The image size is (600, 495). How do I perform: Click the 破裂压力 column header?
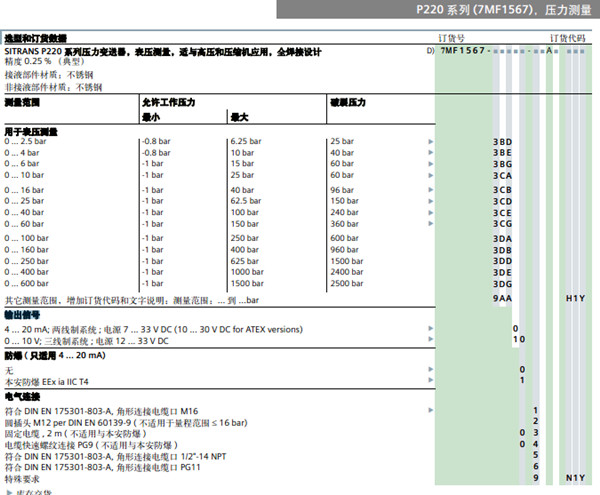[348, 103]
